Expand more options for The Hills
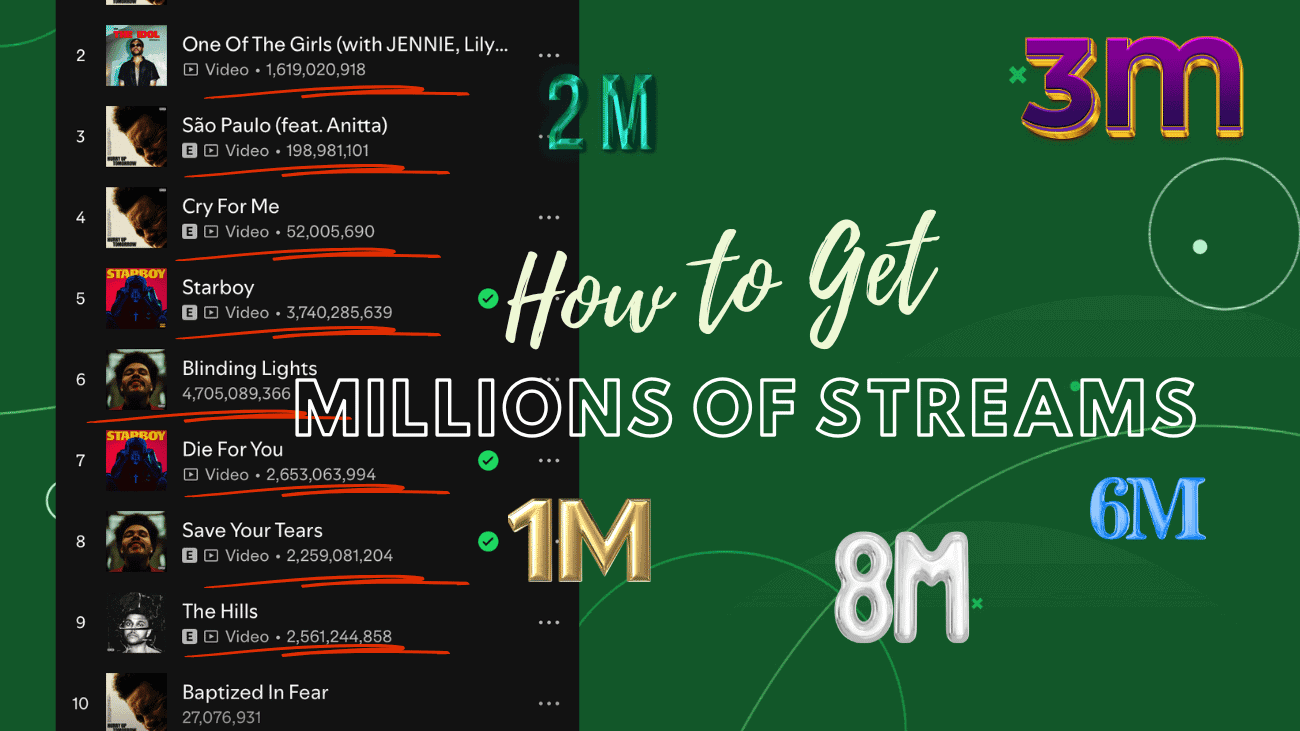Image resolution: width=1300 pixels, height=731 pixels. point(549,623)
